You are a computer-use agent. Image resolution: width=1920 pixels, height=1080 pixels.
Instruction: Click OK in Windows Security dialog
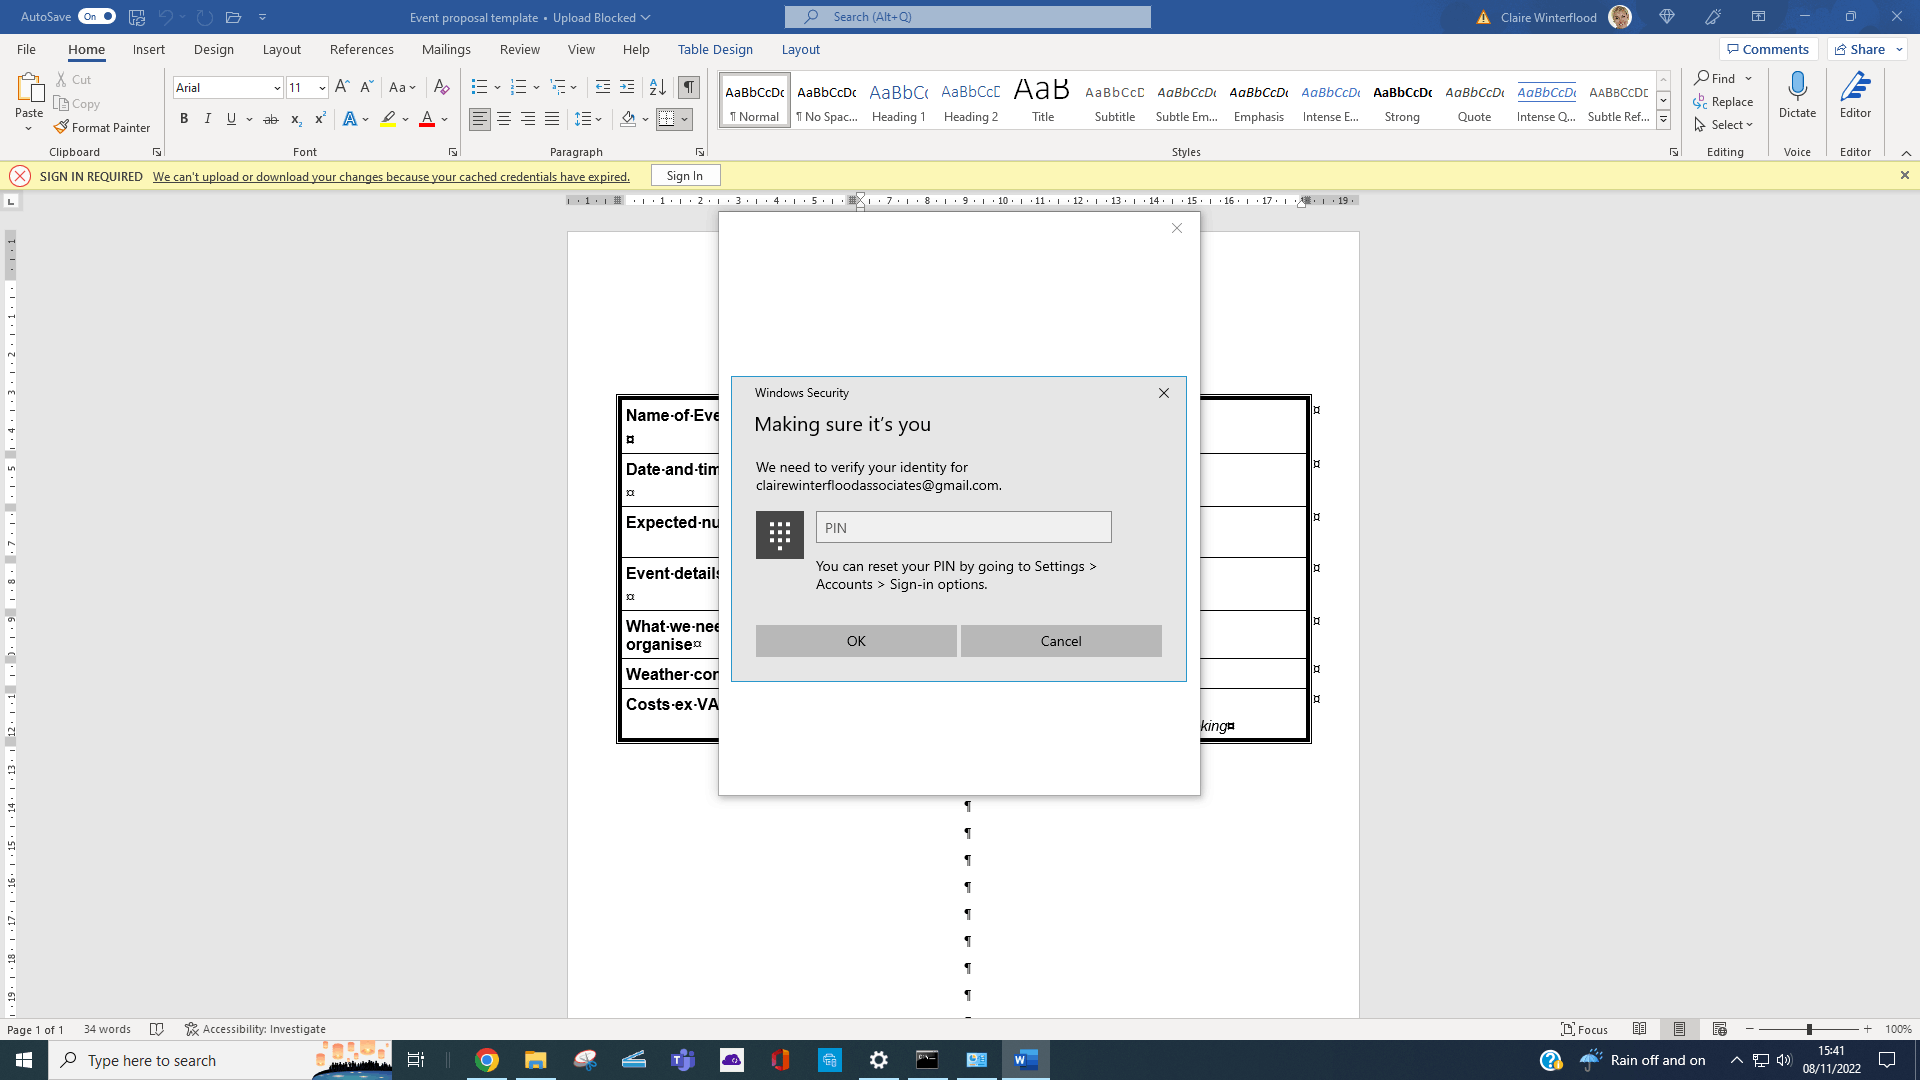(x=856, y=641)
